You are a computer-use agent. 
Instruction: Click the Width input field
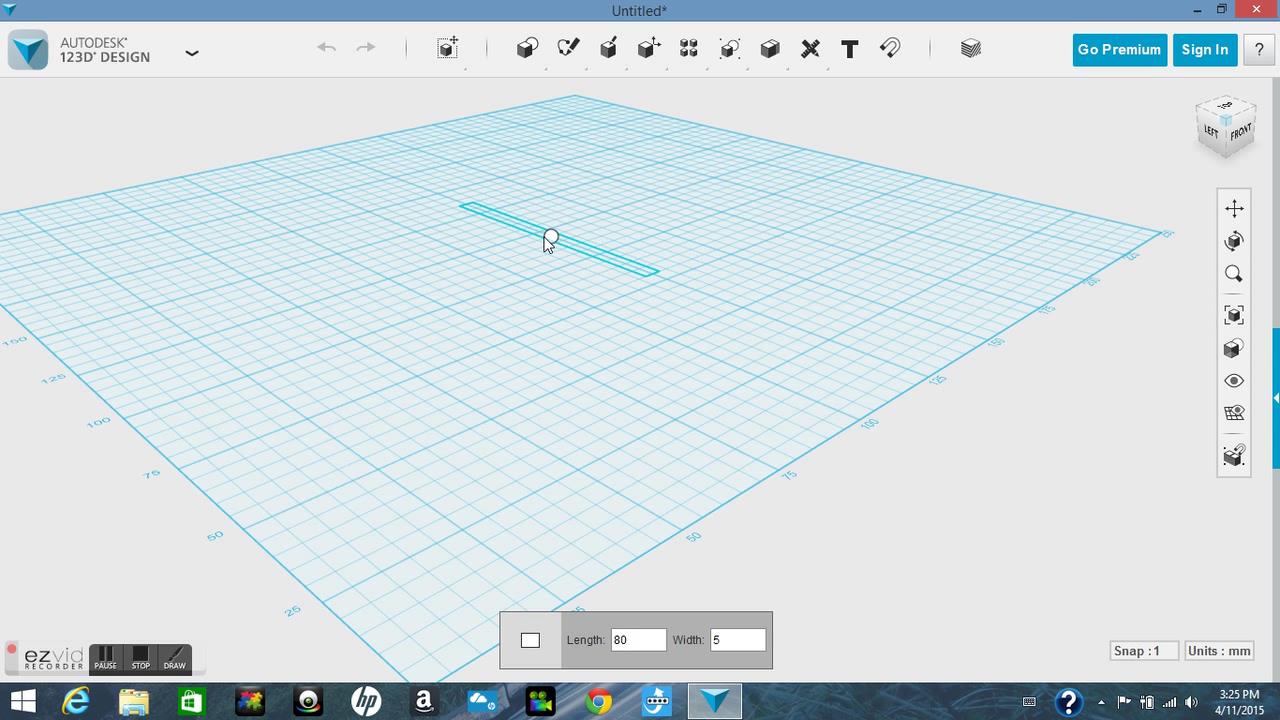pos(738,640)
